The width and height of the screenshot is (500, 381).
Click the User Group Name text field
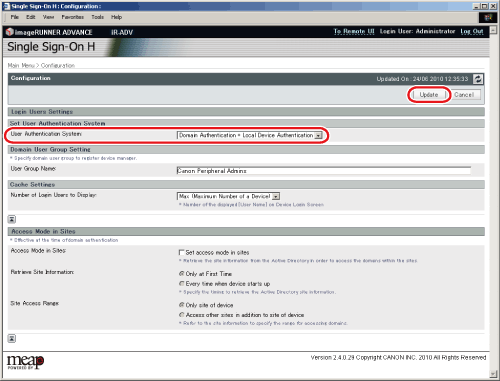pos(324,171)
